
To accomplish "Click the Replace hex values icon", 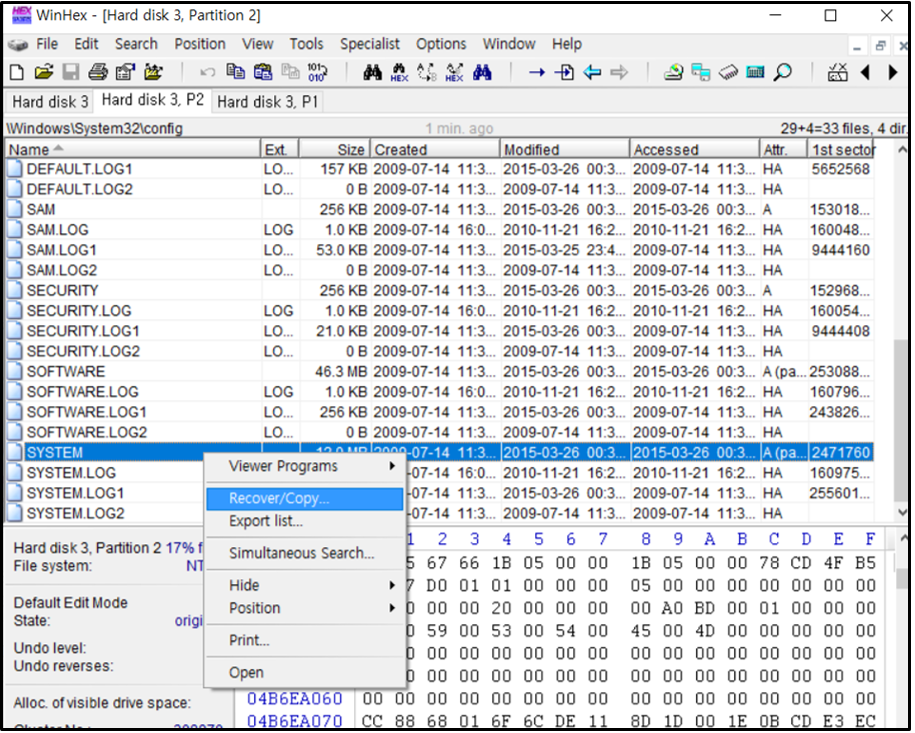I will coord(454,72).
